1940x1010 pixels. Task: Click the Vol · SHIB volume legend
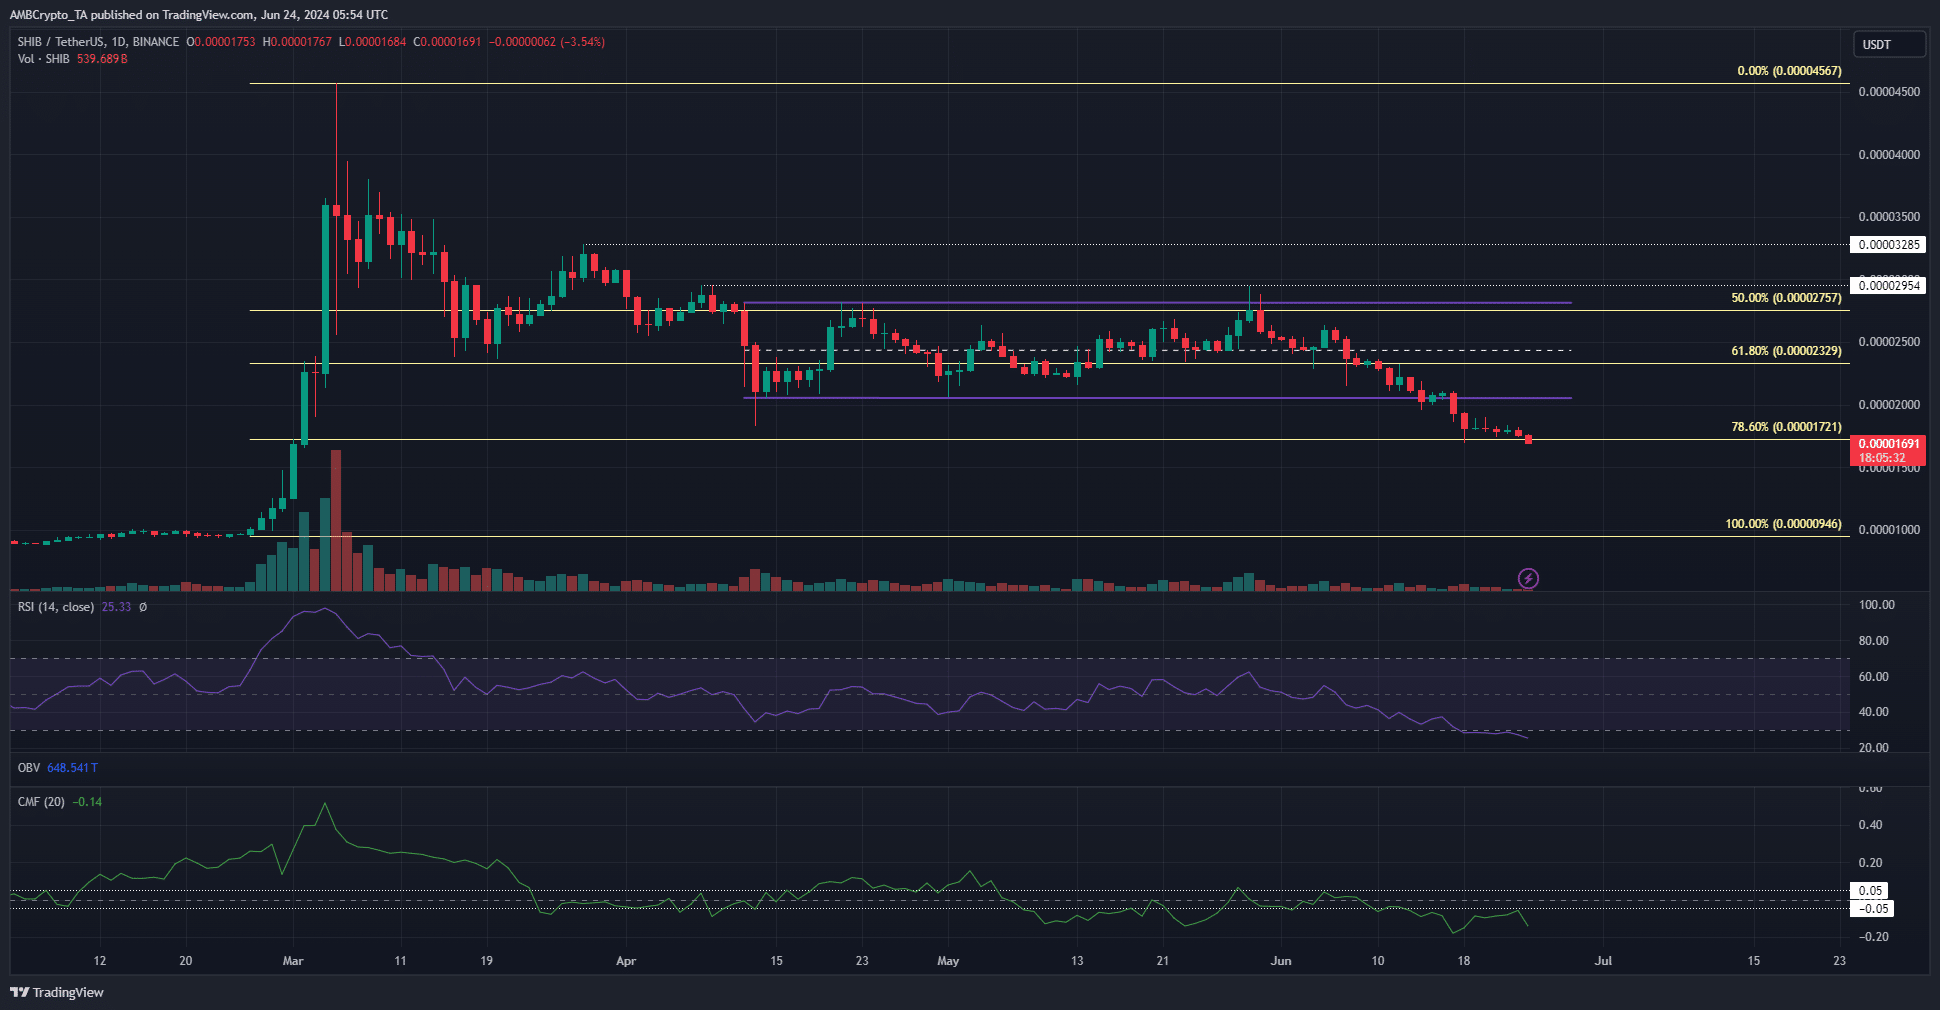click(43, 59)
